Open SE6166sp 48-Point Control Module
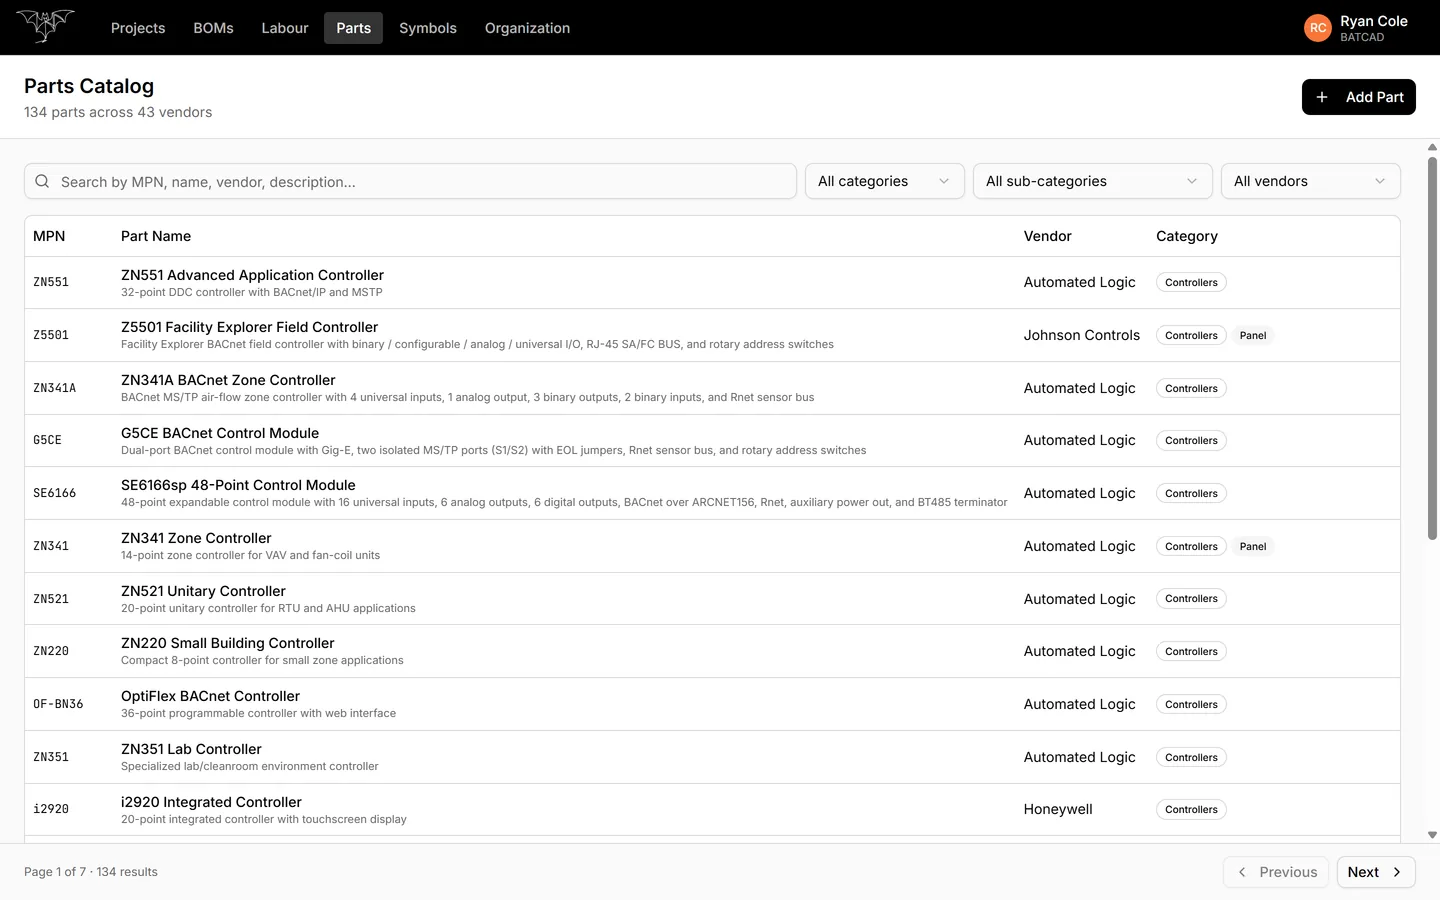 (x=712, y=493)
